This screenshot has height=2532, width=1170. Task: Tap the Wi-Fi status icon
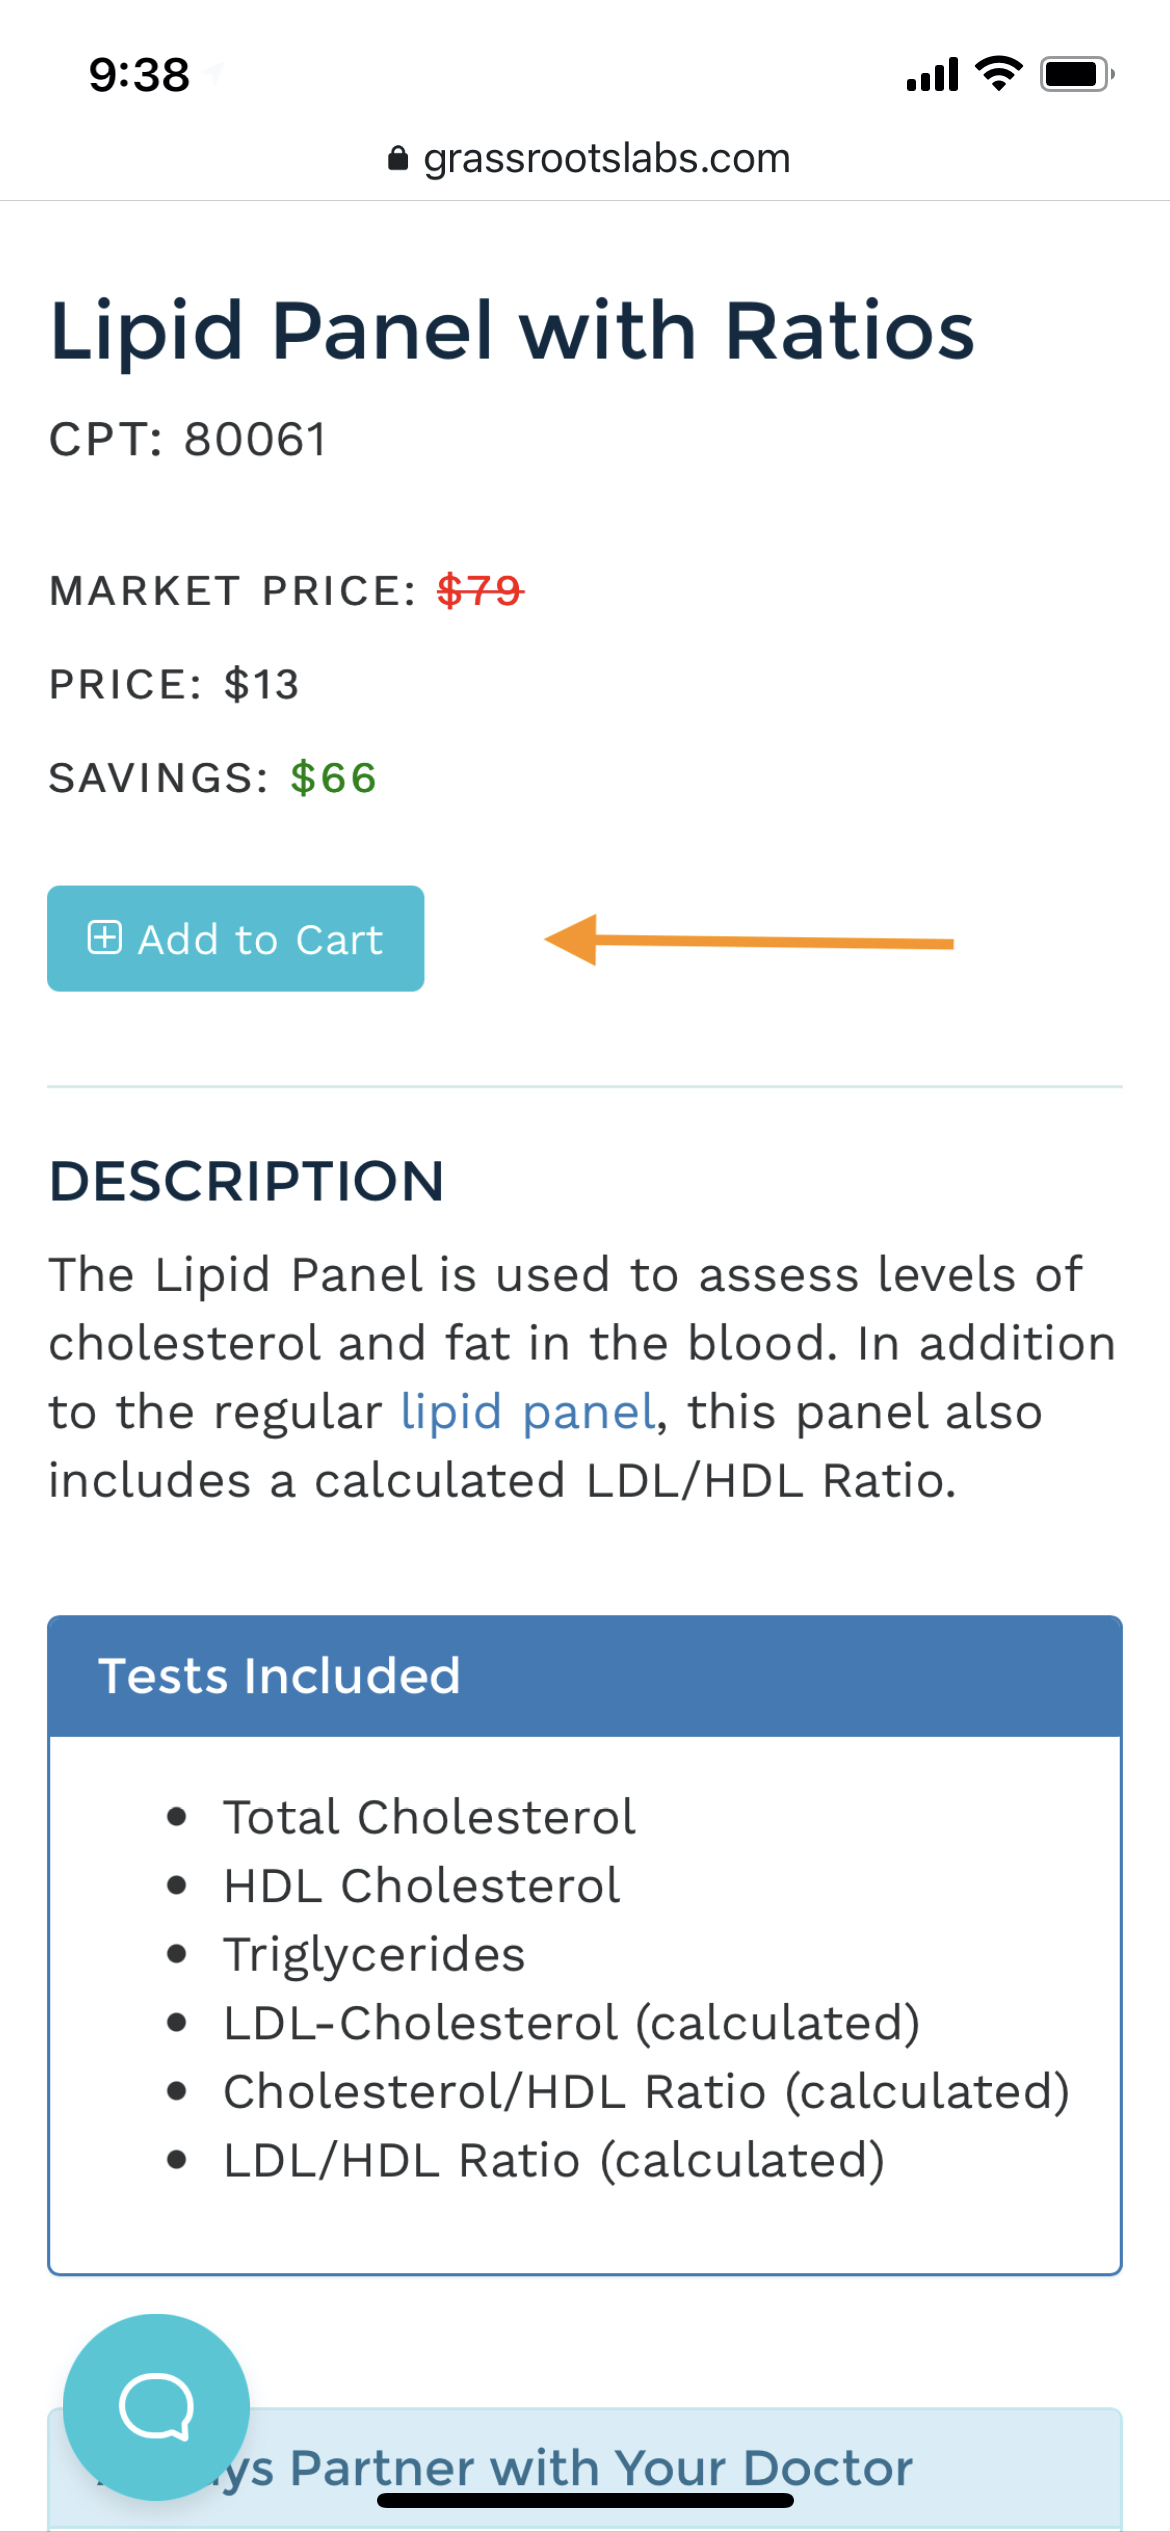tap(998, 74)
